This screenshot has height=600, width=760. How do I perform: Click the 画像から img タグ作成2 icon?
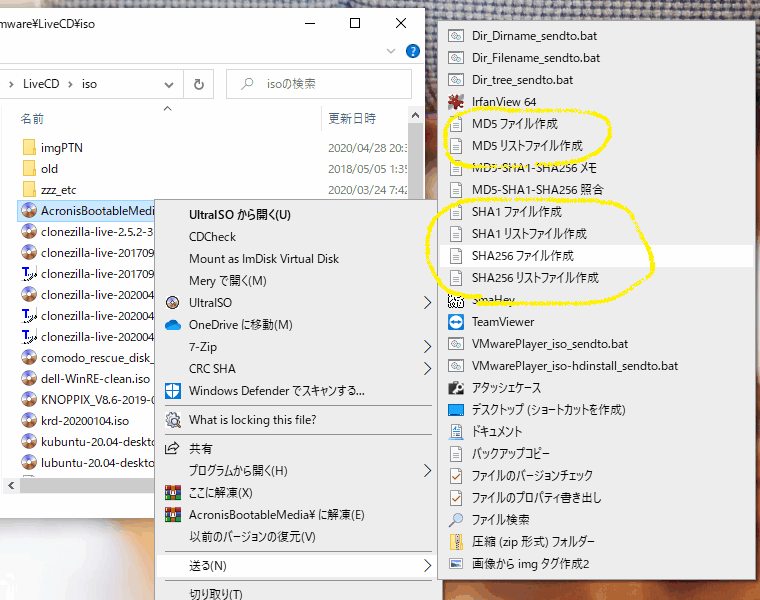pos(456,564)
